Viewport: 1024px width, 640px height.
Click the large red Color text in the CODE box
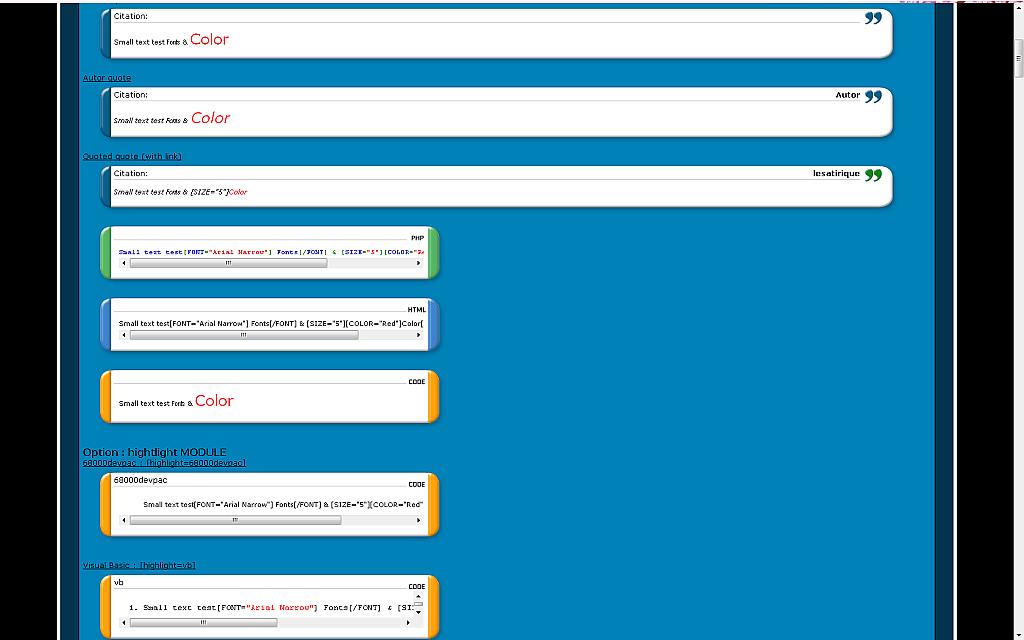tap(214, 401)
